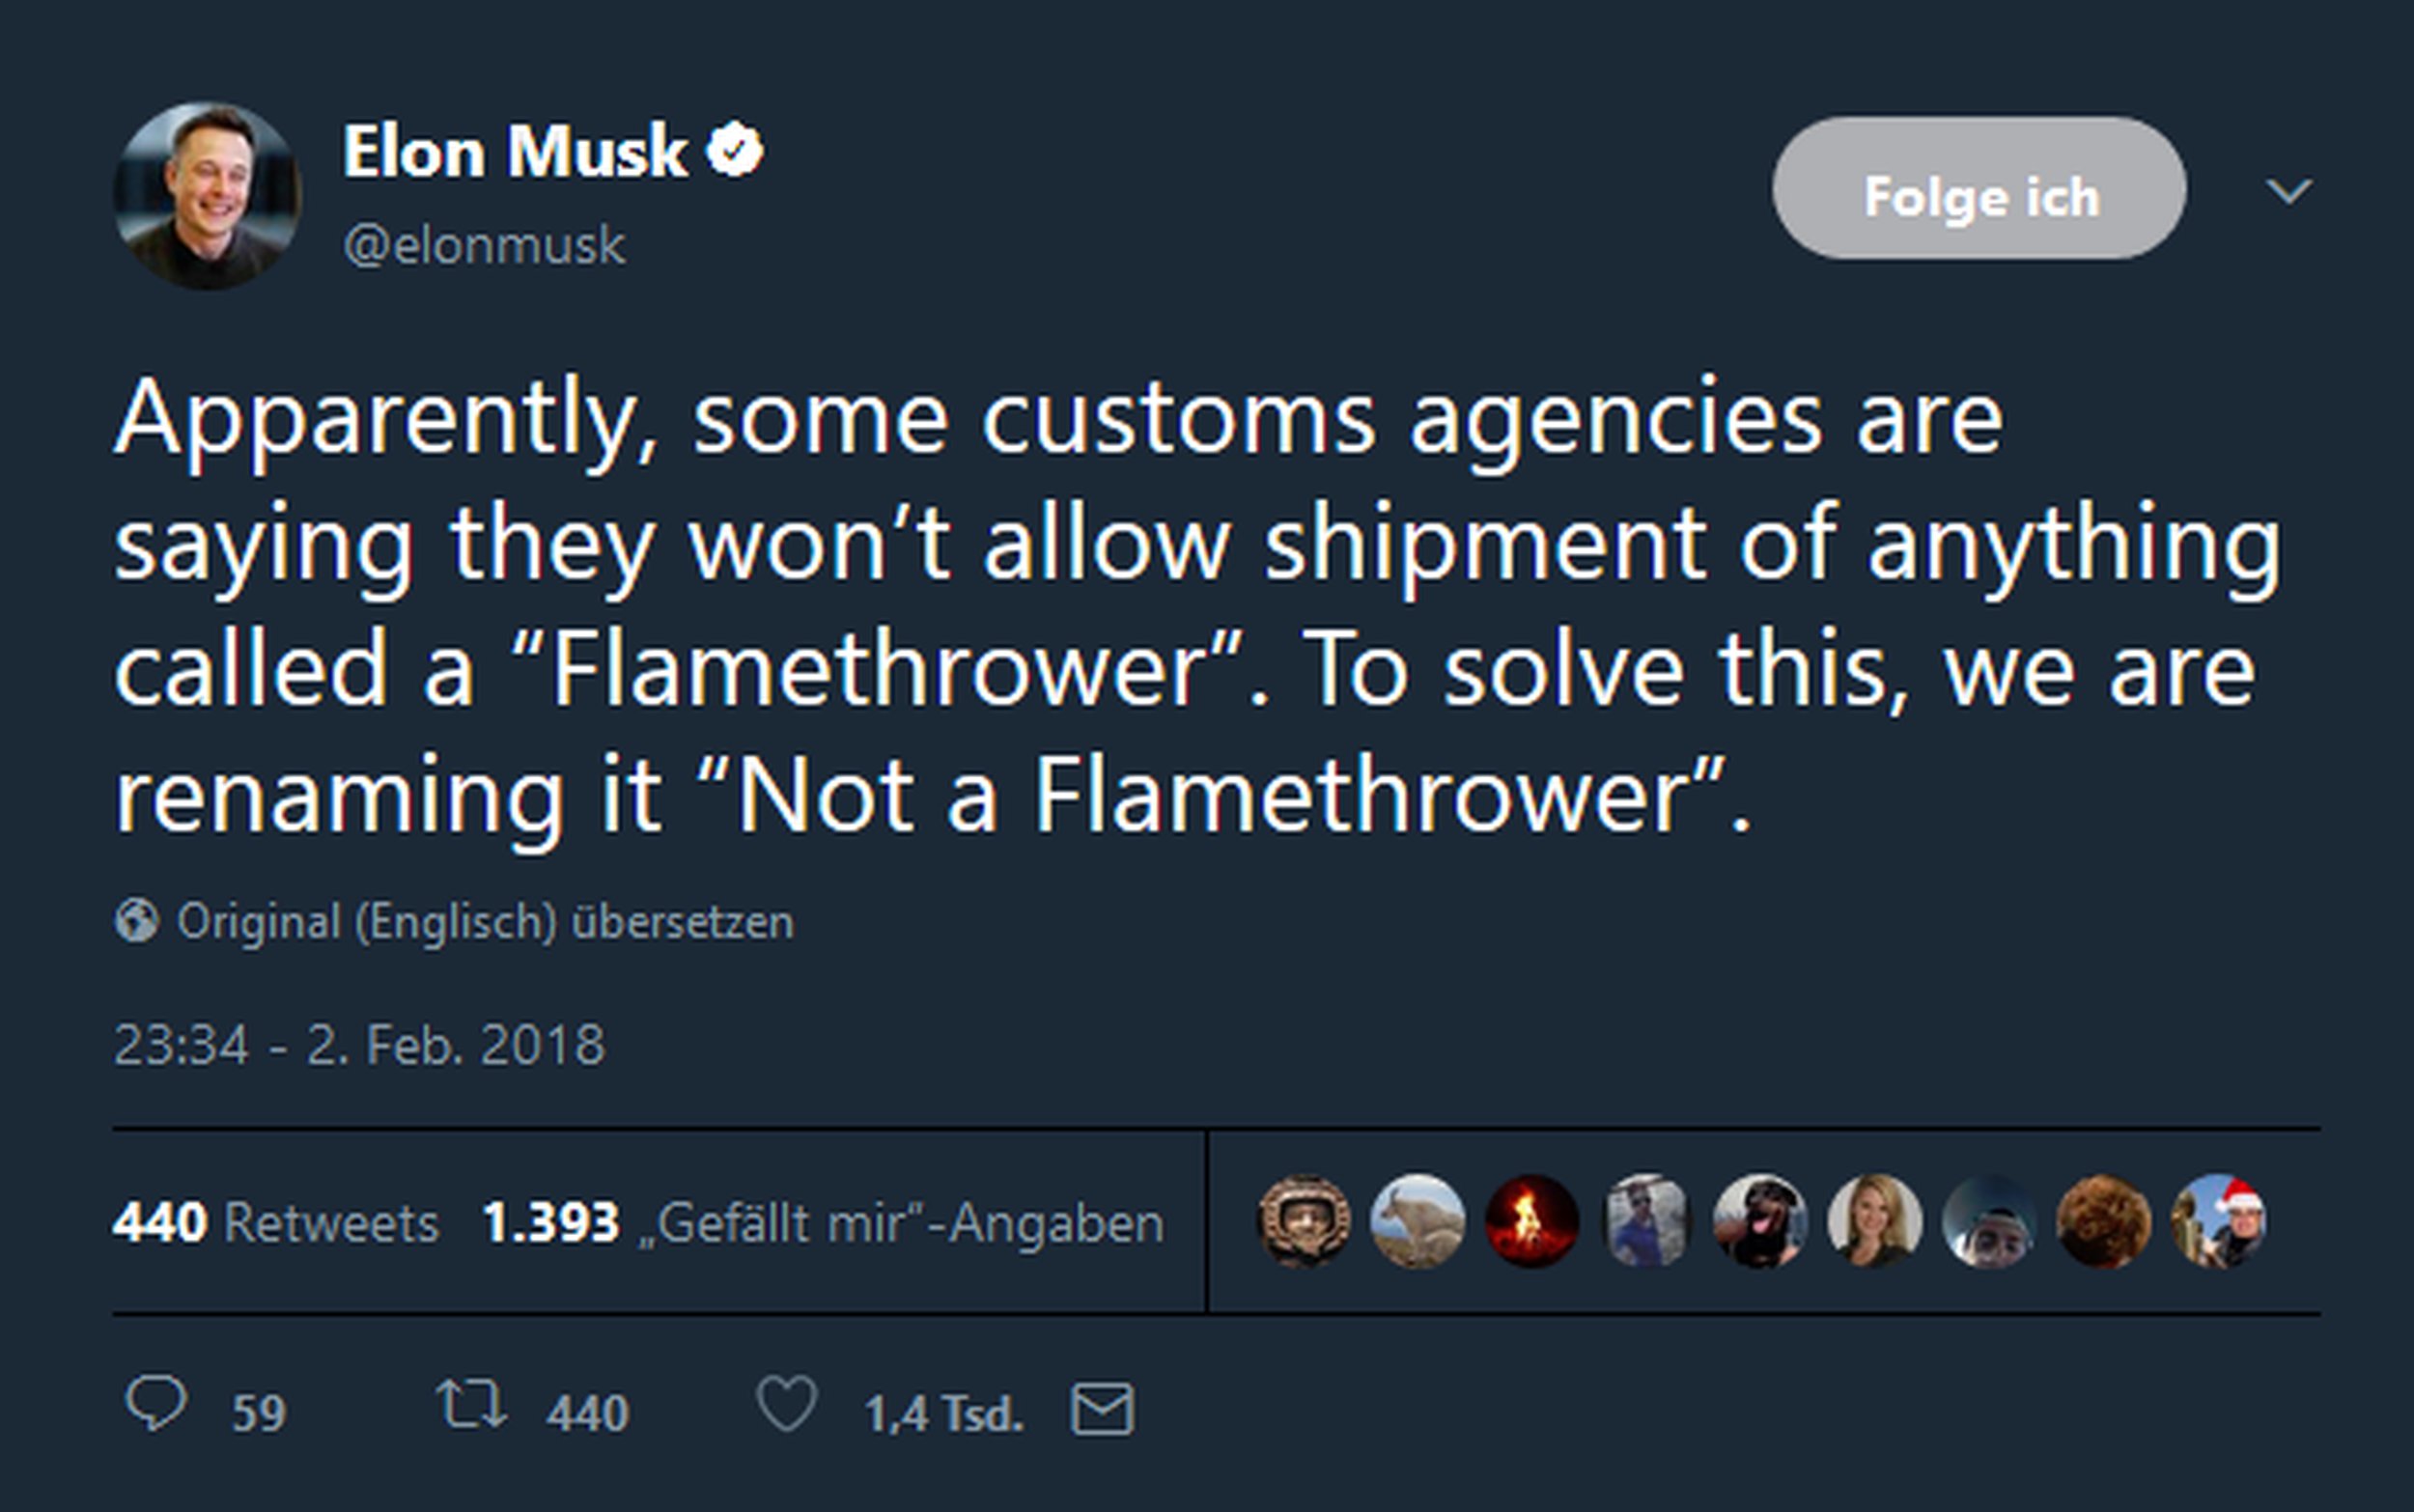Click the reply speech bubble icon
Screen dimensions: 2414x1512
tap(157, 1404)
